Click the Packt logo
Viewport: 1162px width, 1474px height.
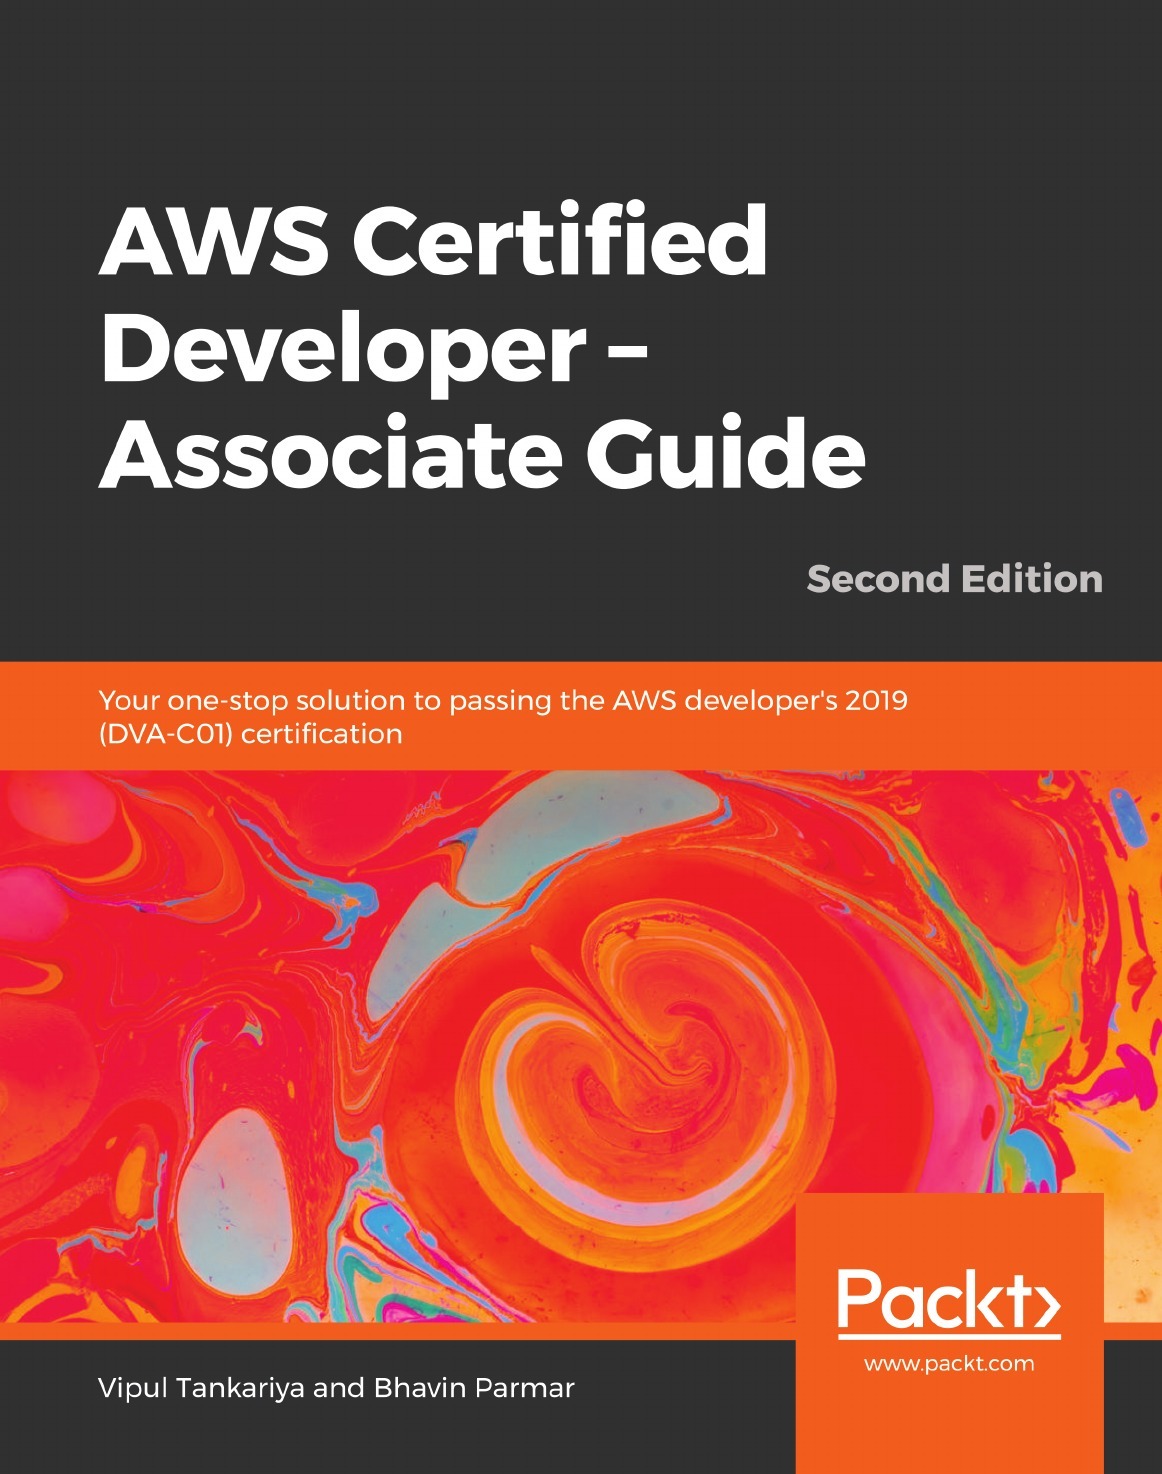947,1303
